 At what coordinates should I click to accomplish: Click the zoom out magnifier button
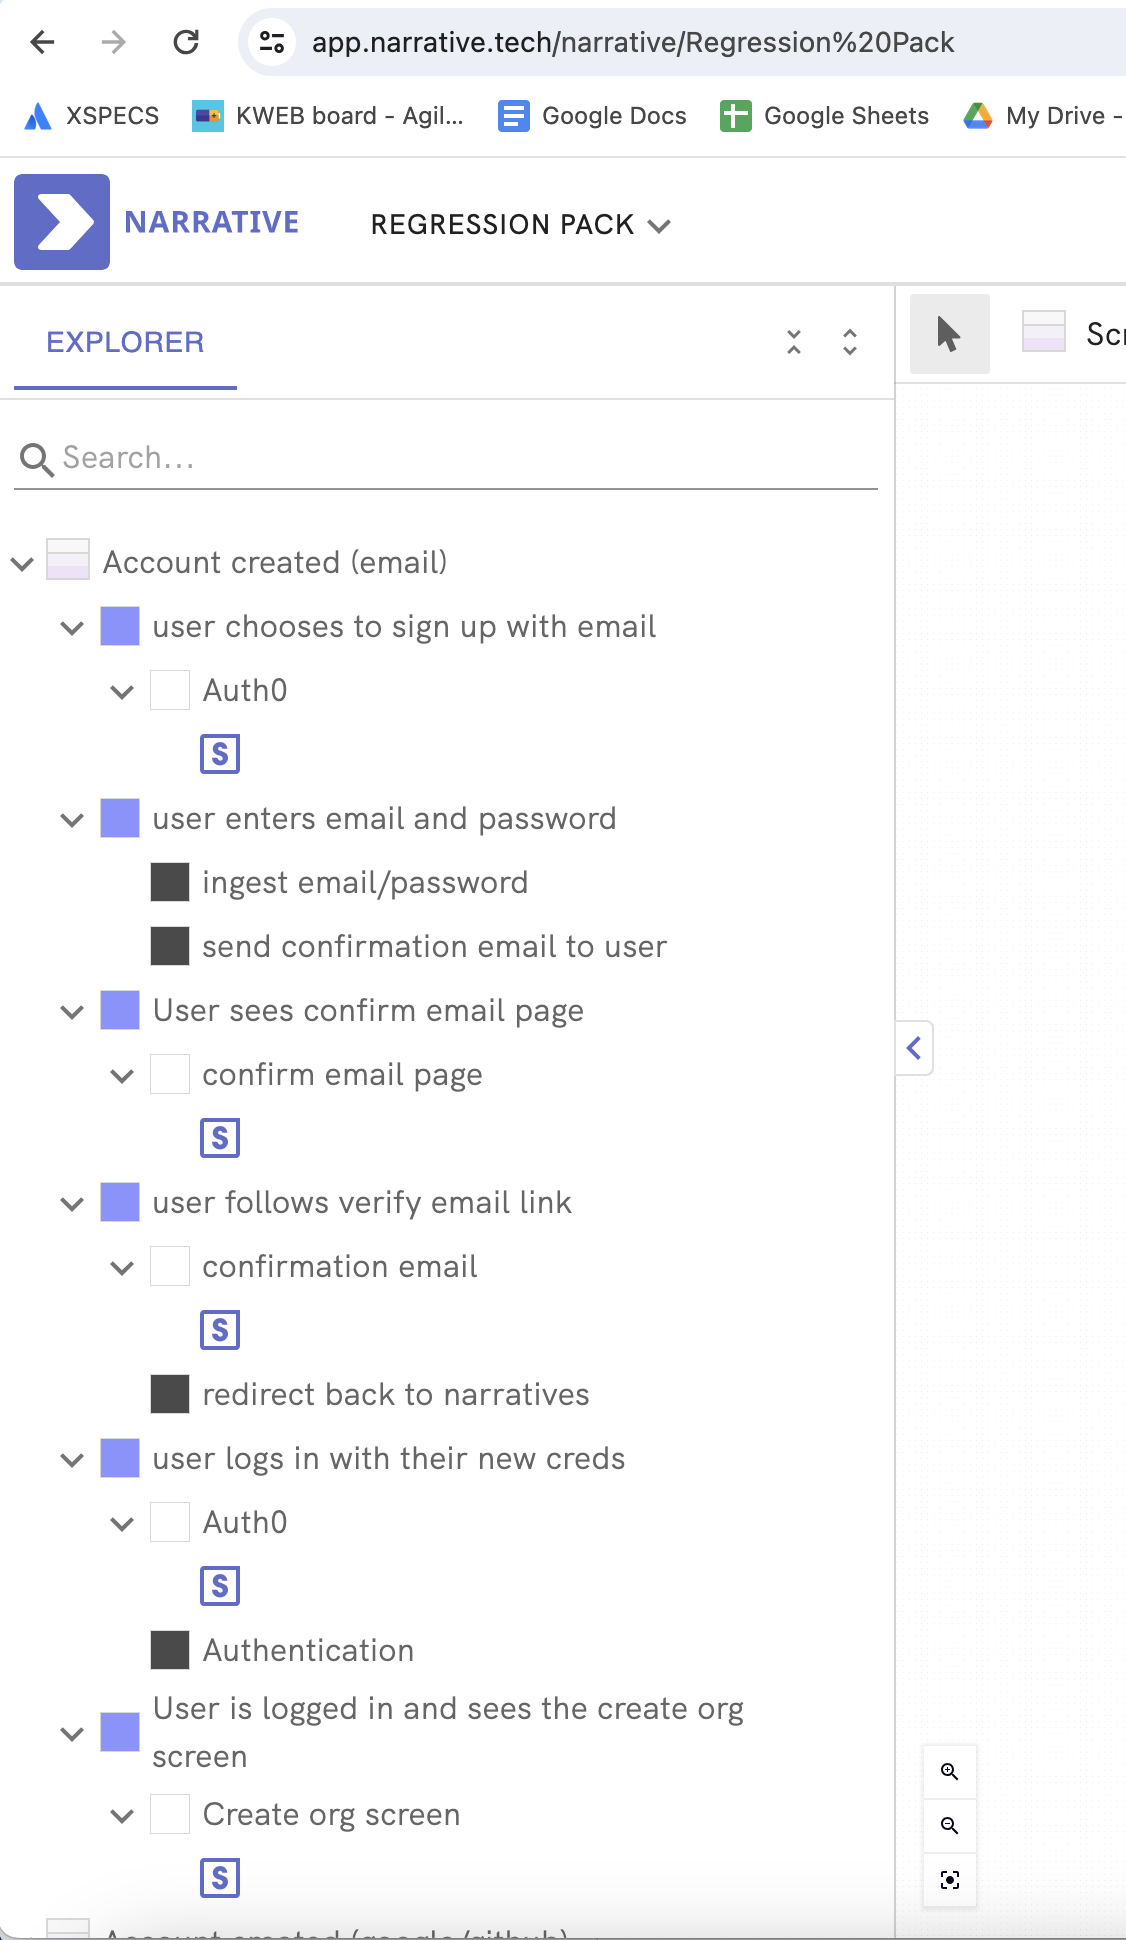950,1826
